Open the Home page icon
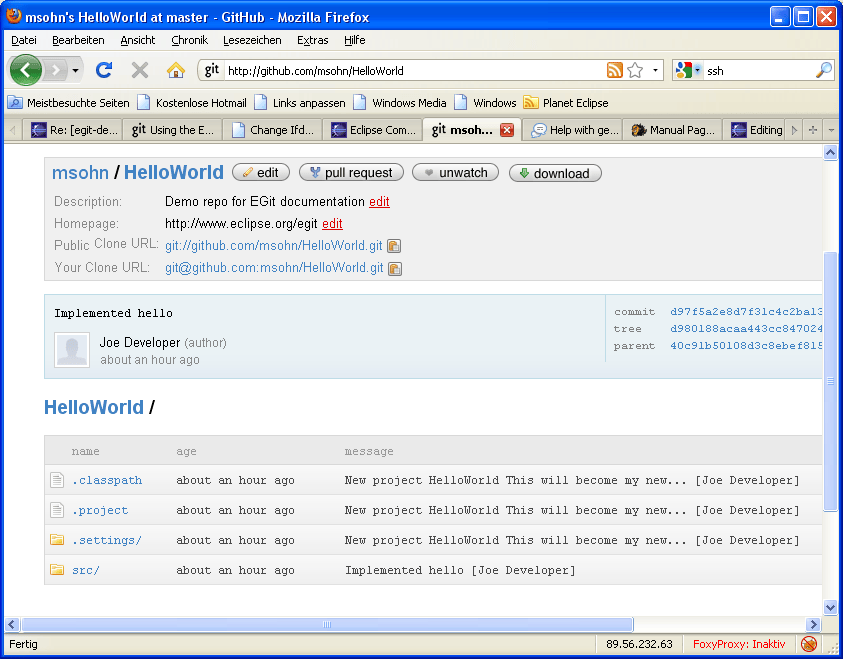Viewport: 843px width, 659px height. coord(176,70)
